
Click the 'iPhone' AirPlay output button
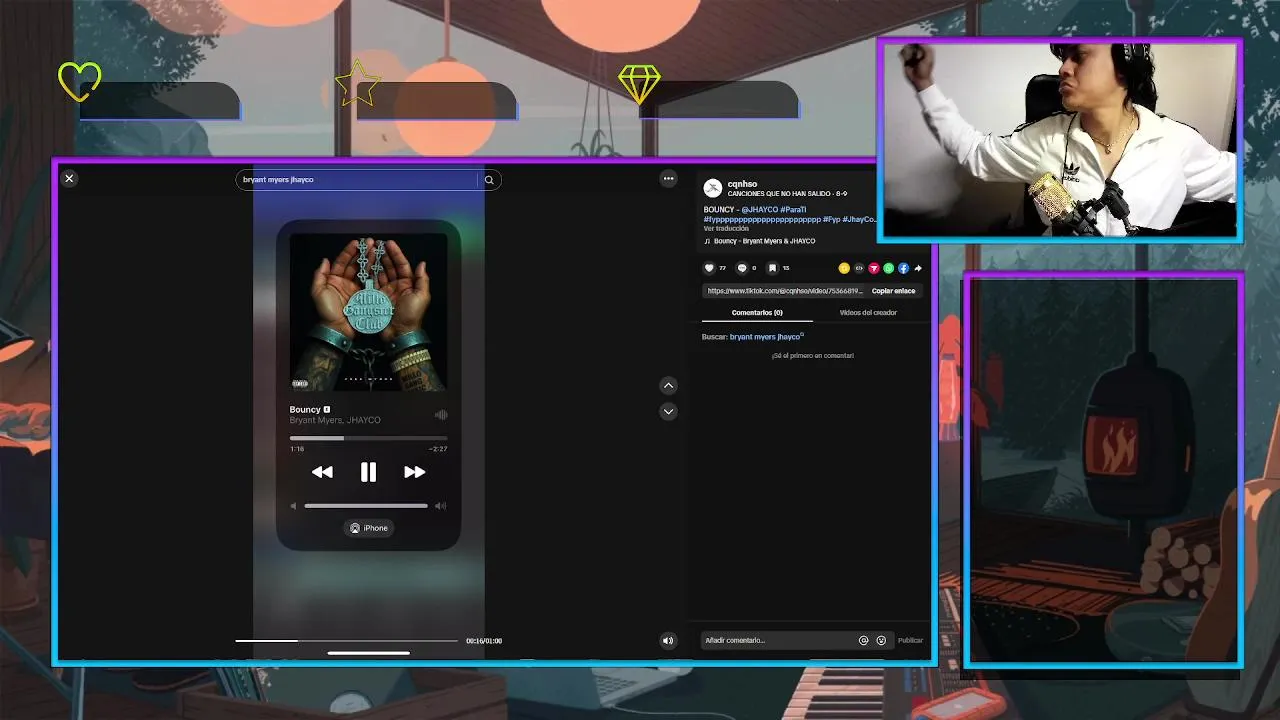click(x=369, y=528)
